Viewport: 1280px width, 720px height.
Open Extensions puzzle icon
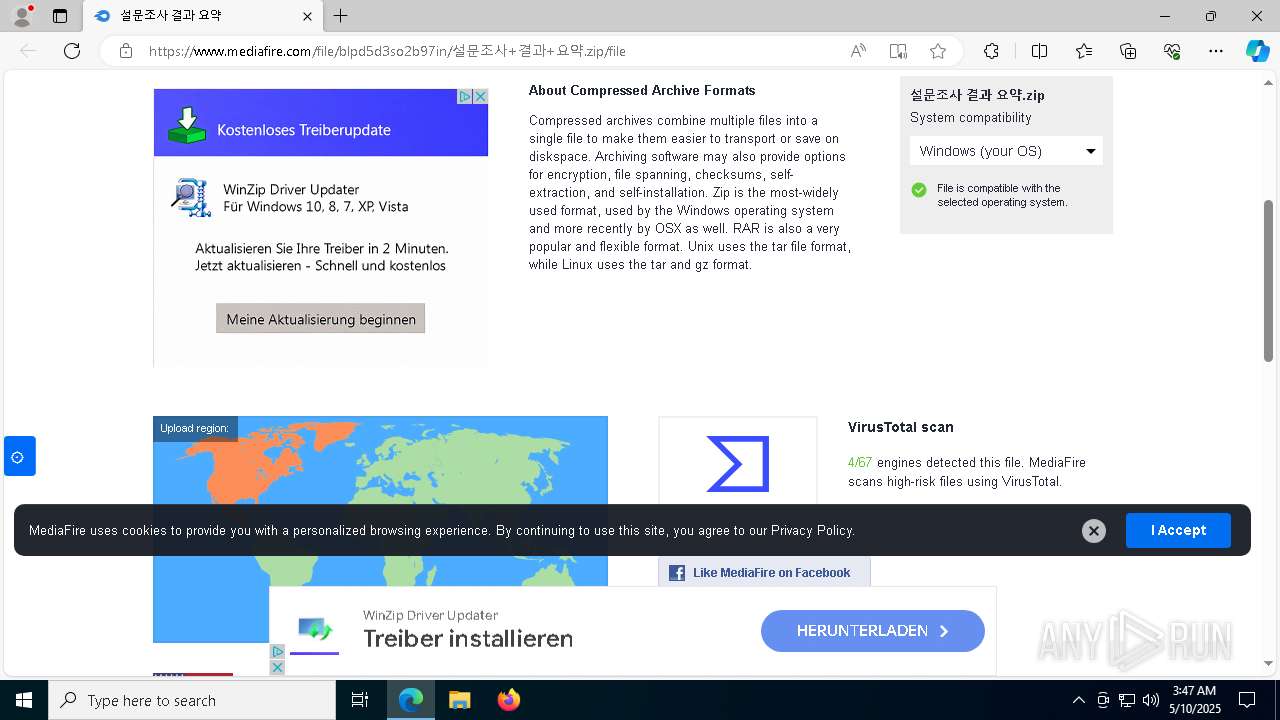point(991,51)
